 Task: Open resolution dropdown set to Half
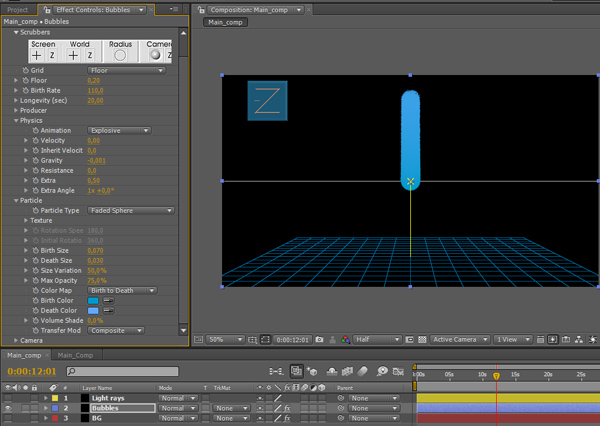377,339
